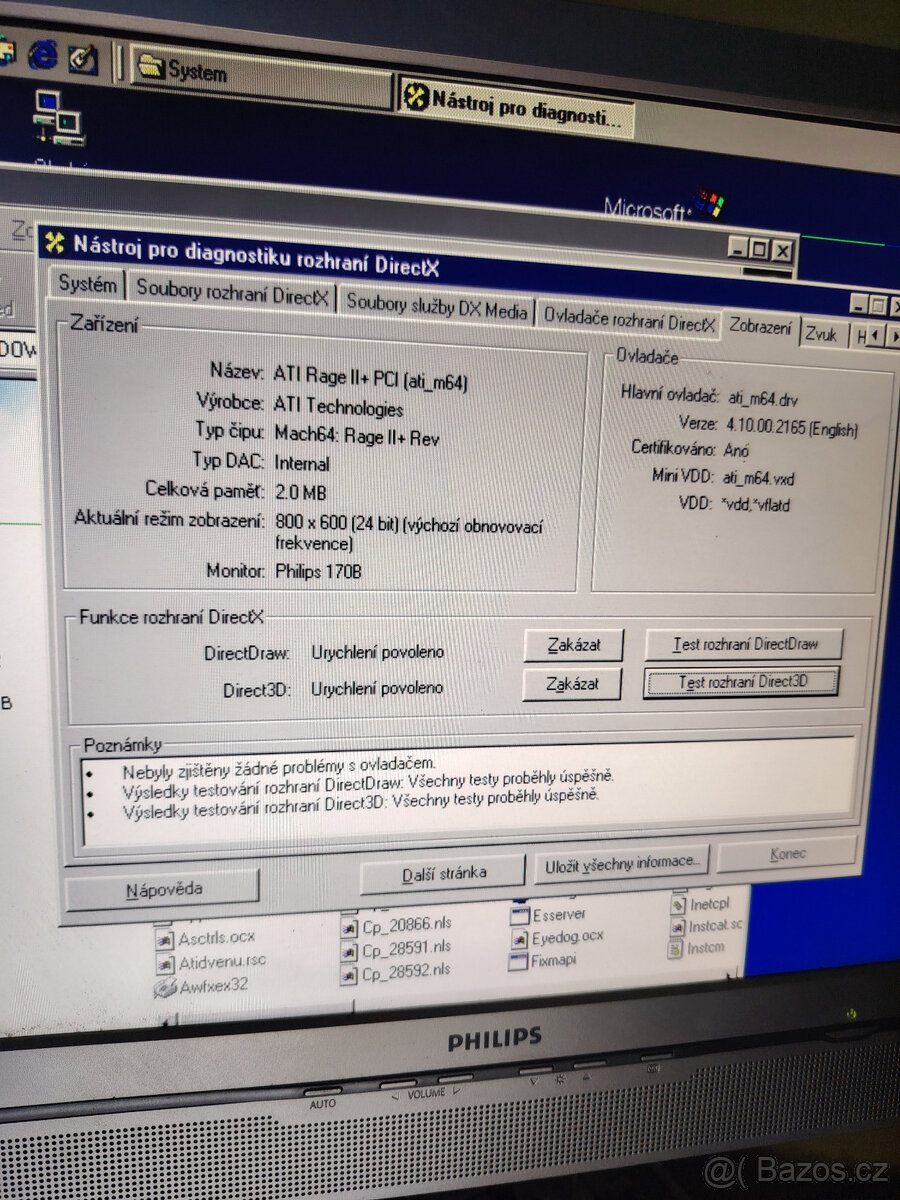Disable DirectDraw acceleration with Zakázat
The width and height of the screenshot is (900, 1200).
[x=572, y=645]
